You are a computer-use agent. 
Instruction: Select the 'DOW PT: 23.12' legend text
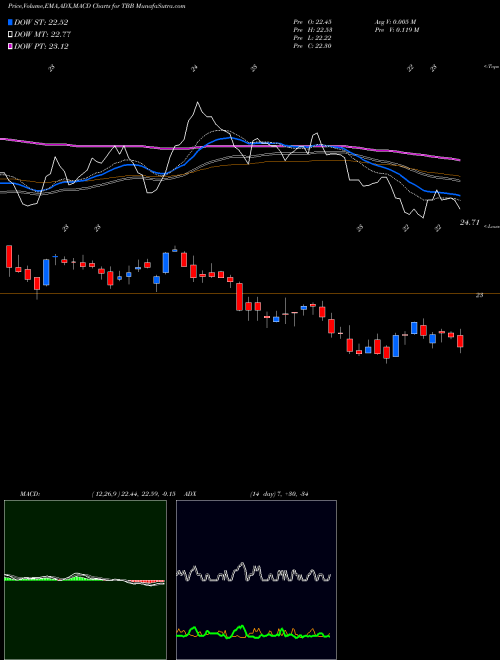pyautogui.click(x=41, y=46)
